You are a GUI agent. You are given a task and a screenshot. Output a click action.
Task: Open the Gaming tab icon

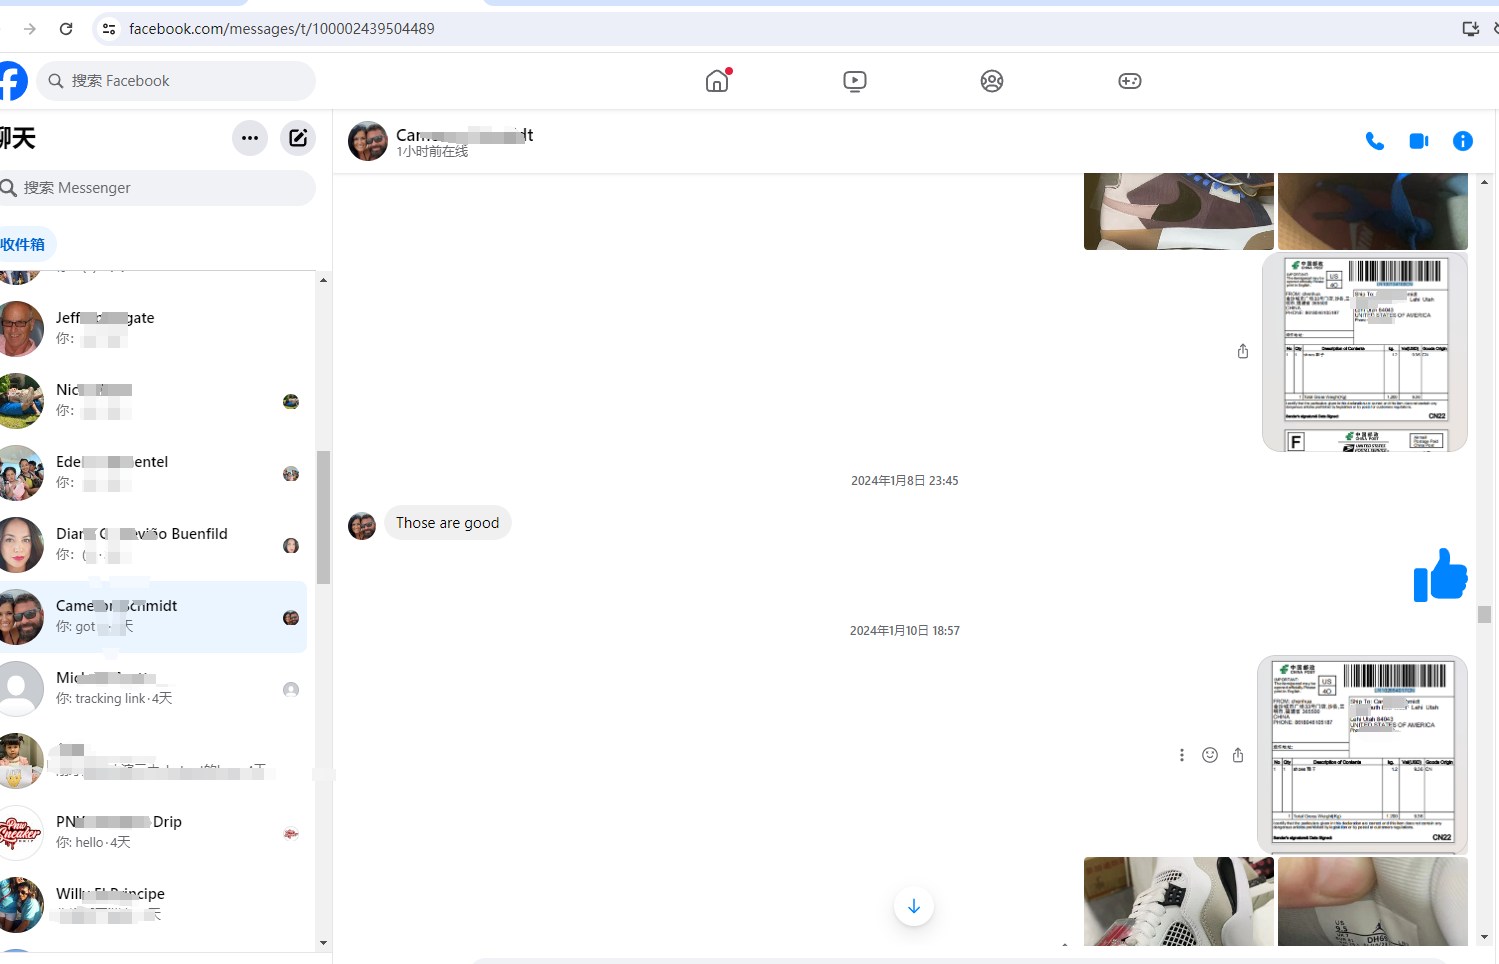click(1129, 81)
